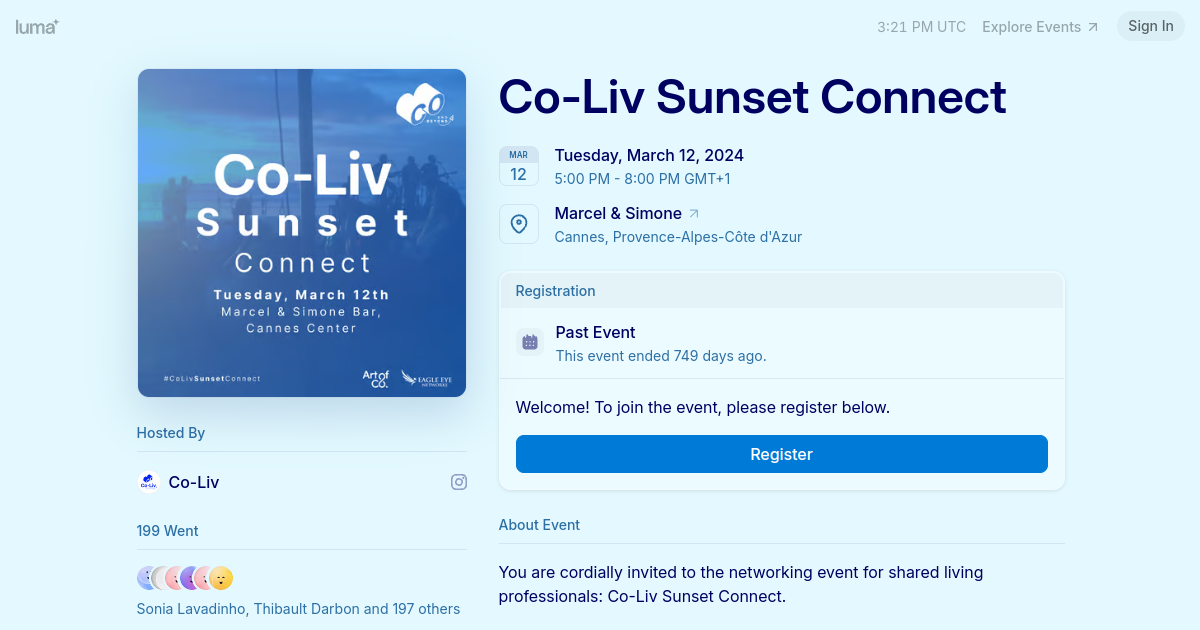Click the arrow beside Marcel & Simone
The width and height of the screenshot is (1200, 630).
tap(695, 213)
